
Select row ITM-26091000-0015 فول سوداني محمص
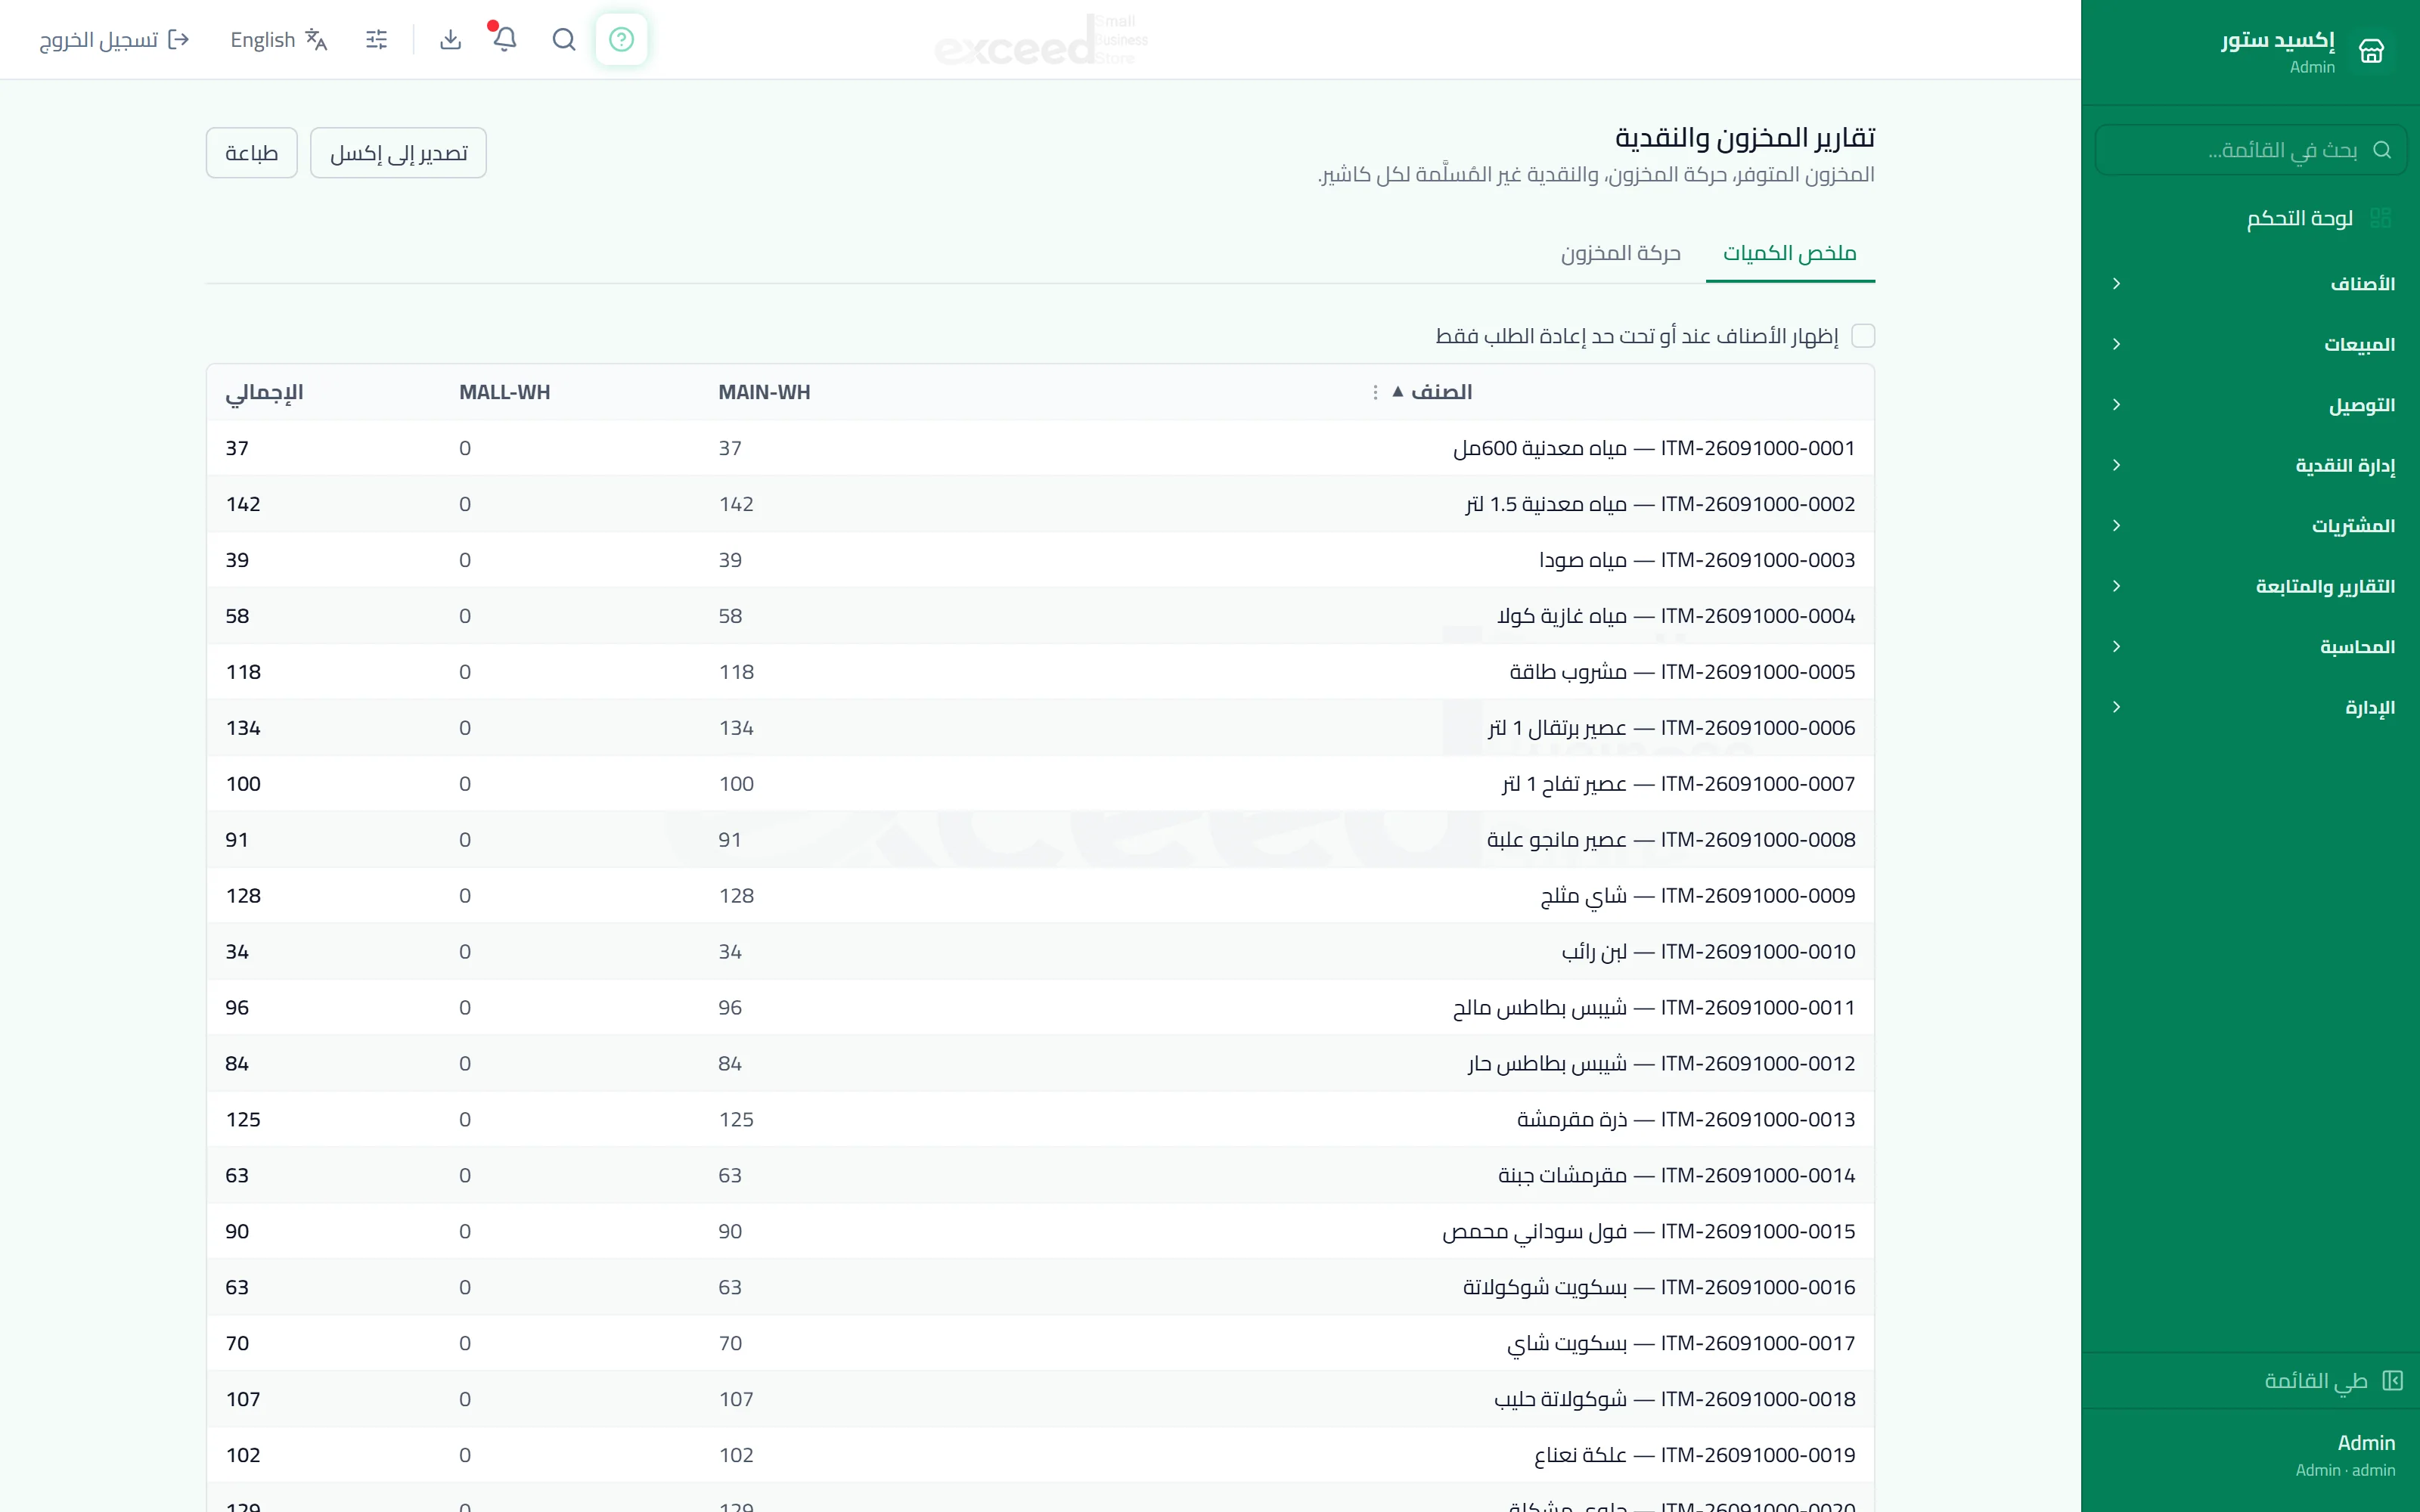click(1040, 1232)
